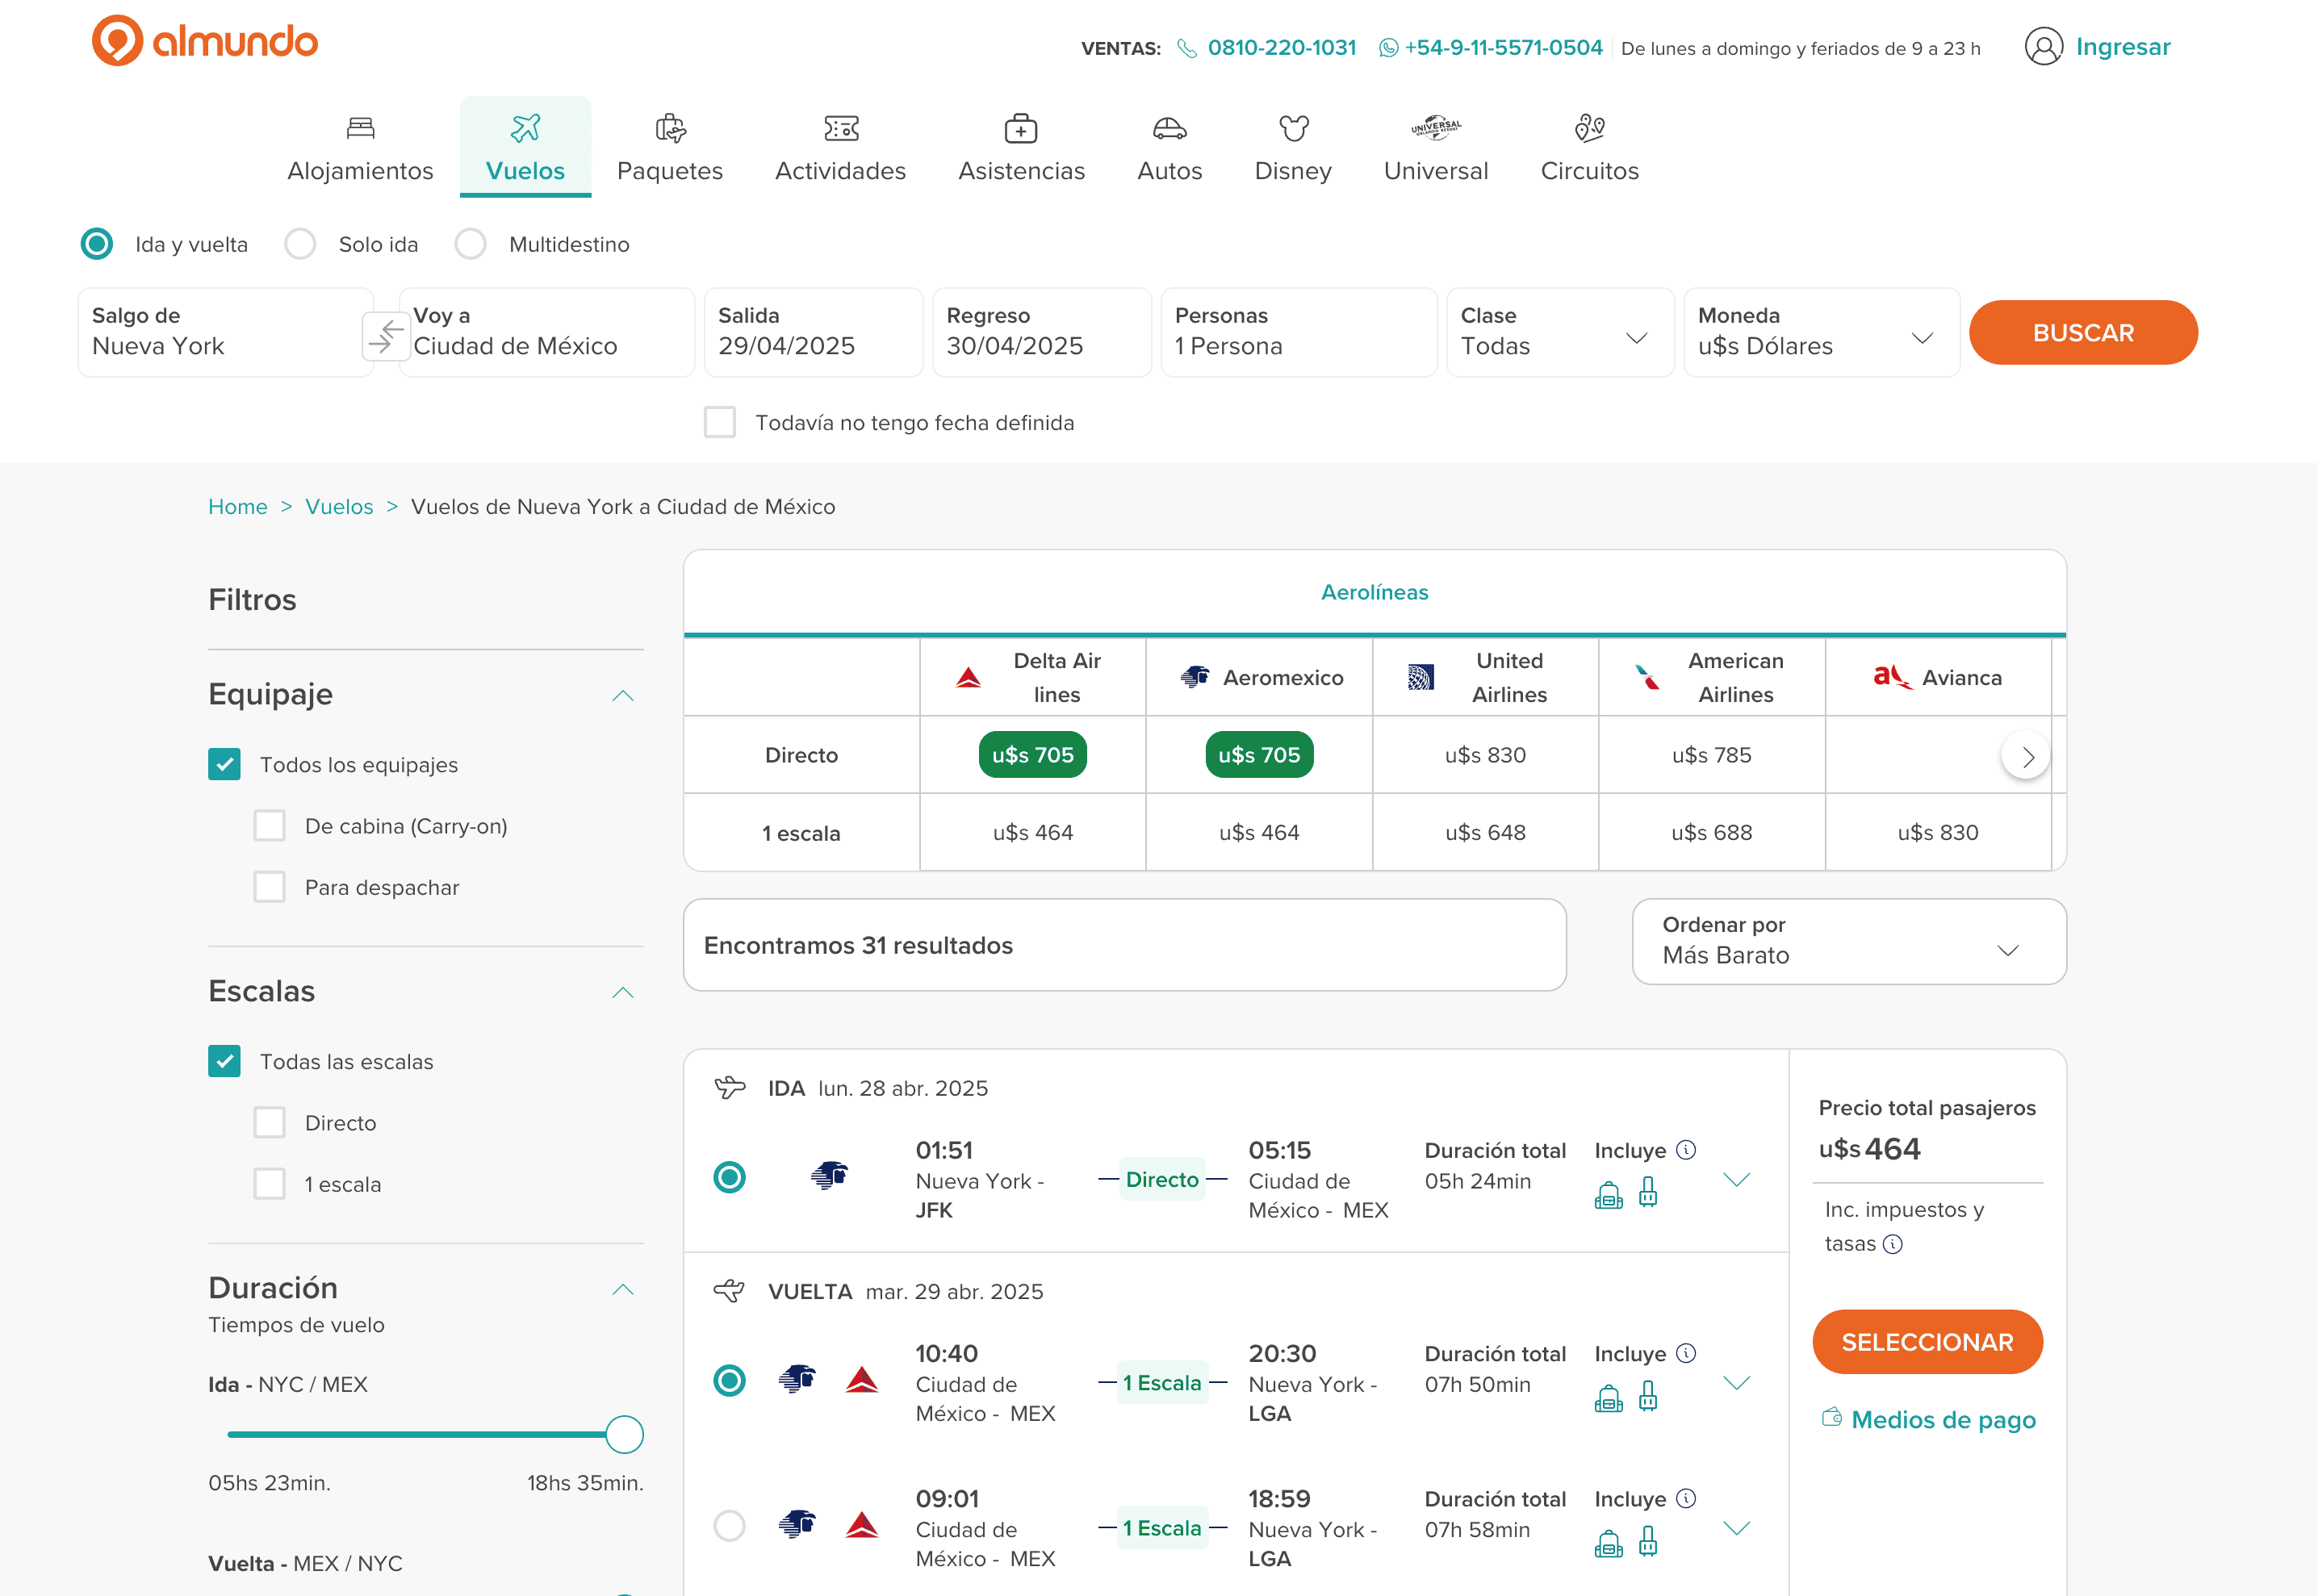Click the user profile icon beside Ingresar

point(2043,47)
